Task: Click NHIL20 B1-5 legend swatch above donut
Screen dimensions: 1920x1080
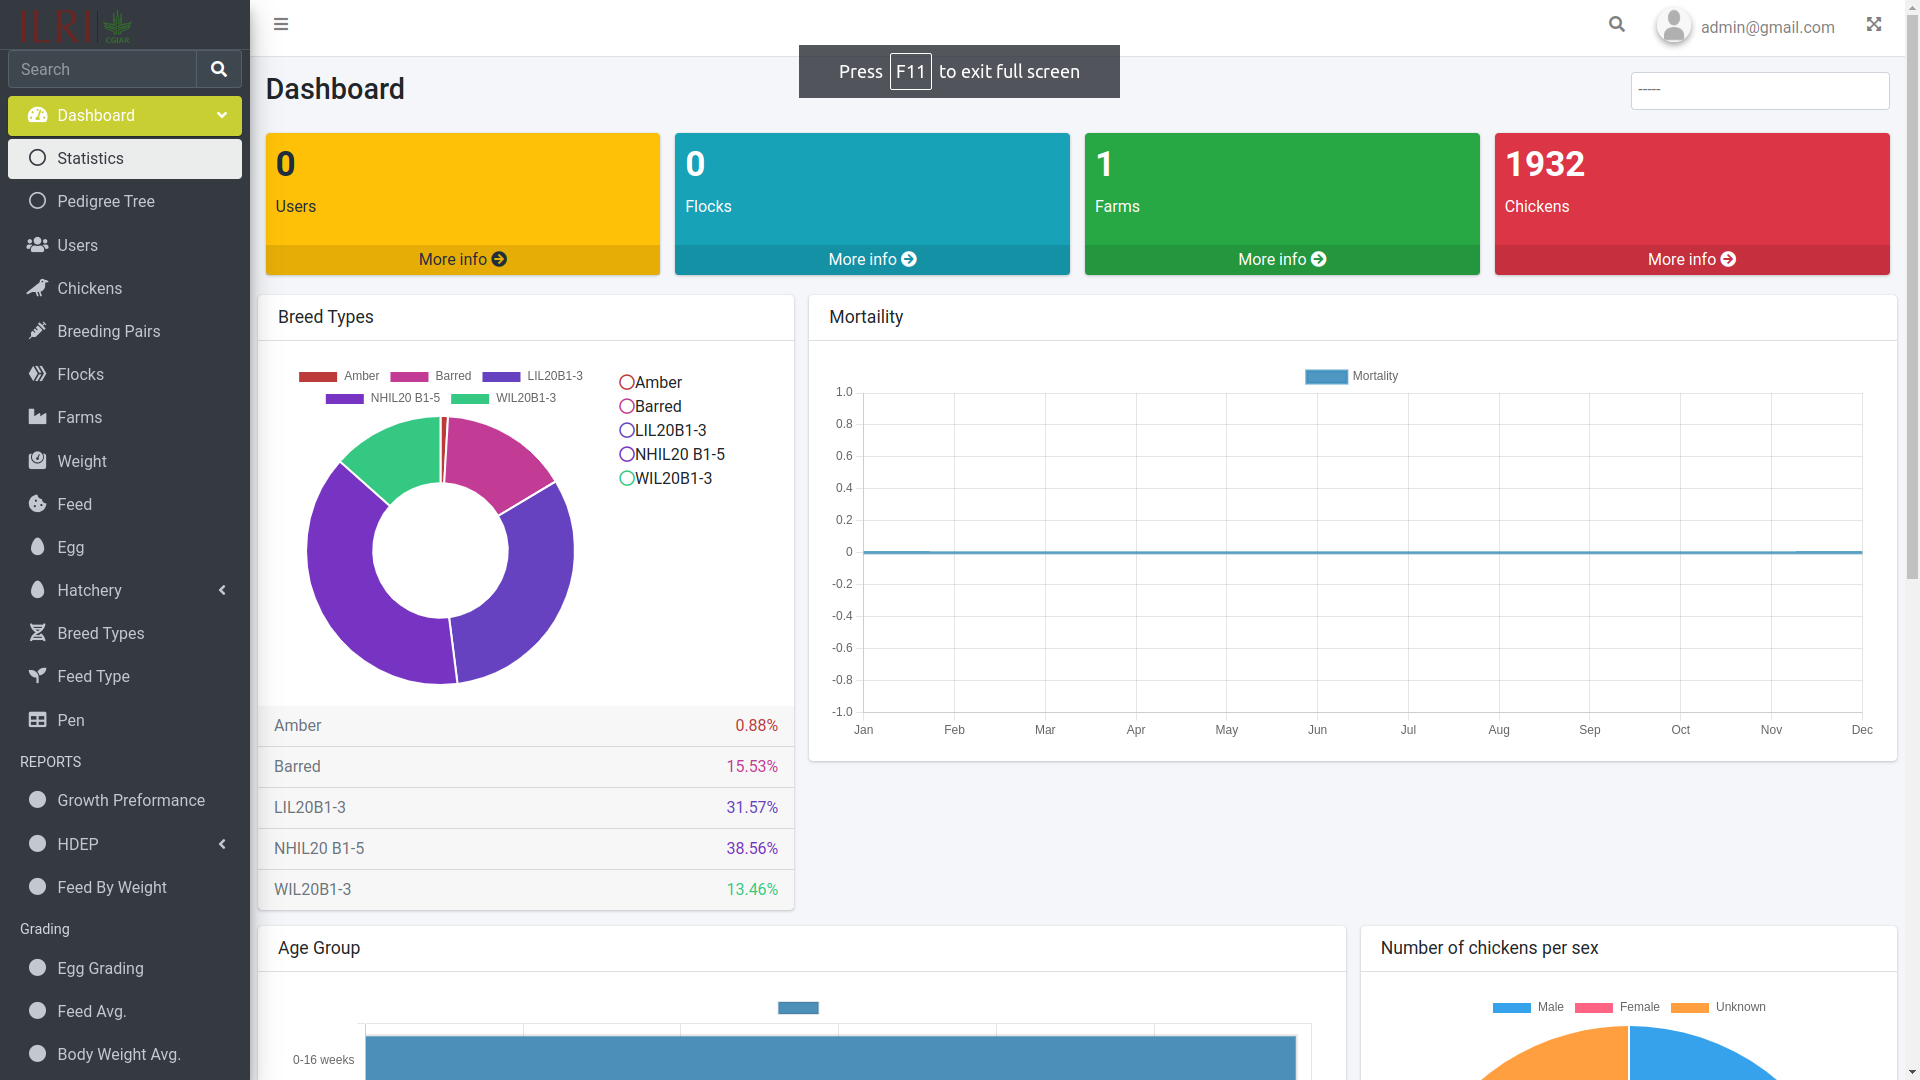Action: (345, 399)
